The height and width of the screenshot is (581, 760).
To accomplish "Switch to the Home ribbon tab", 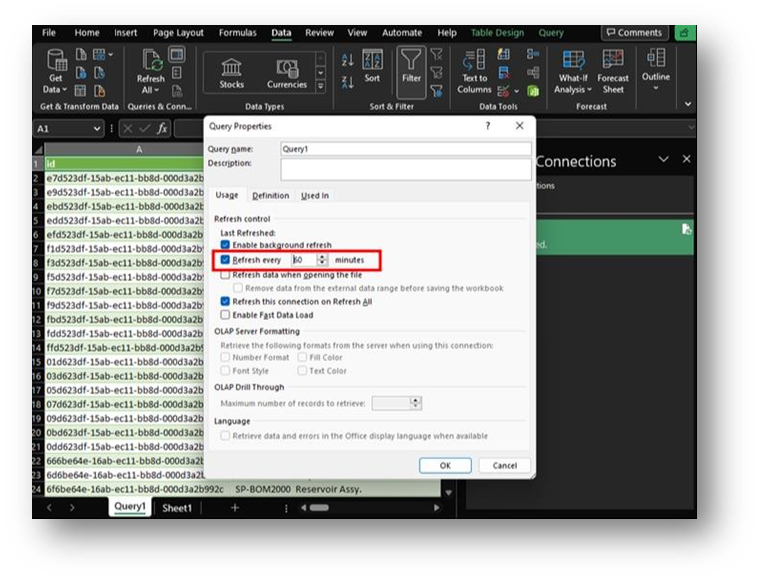I will pos(87,32).
